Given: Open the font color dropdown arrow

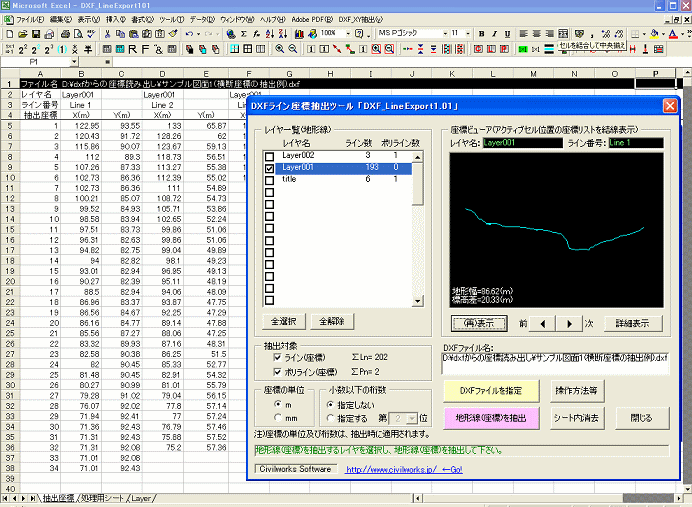Looking at the screenshot, I should tap(683, 34).
